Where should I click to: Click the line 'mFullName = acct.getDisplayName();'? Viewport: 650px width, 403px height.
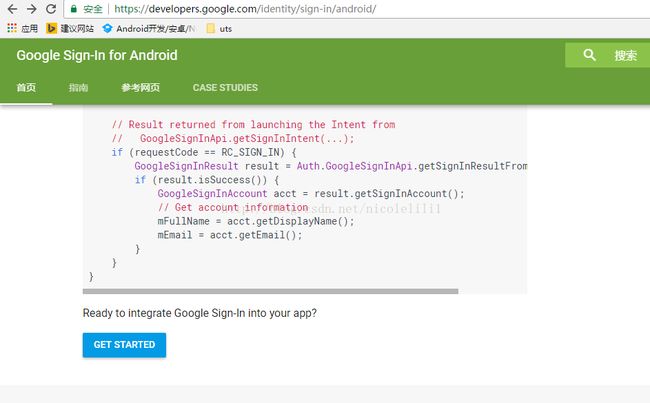coord(256,221)
